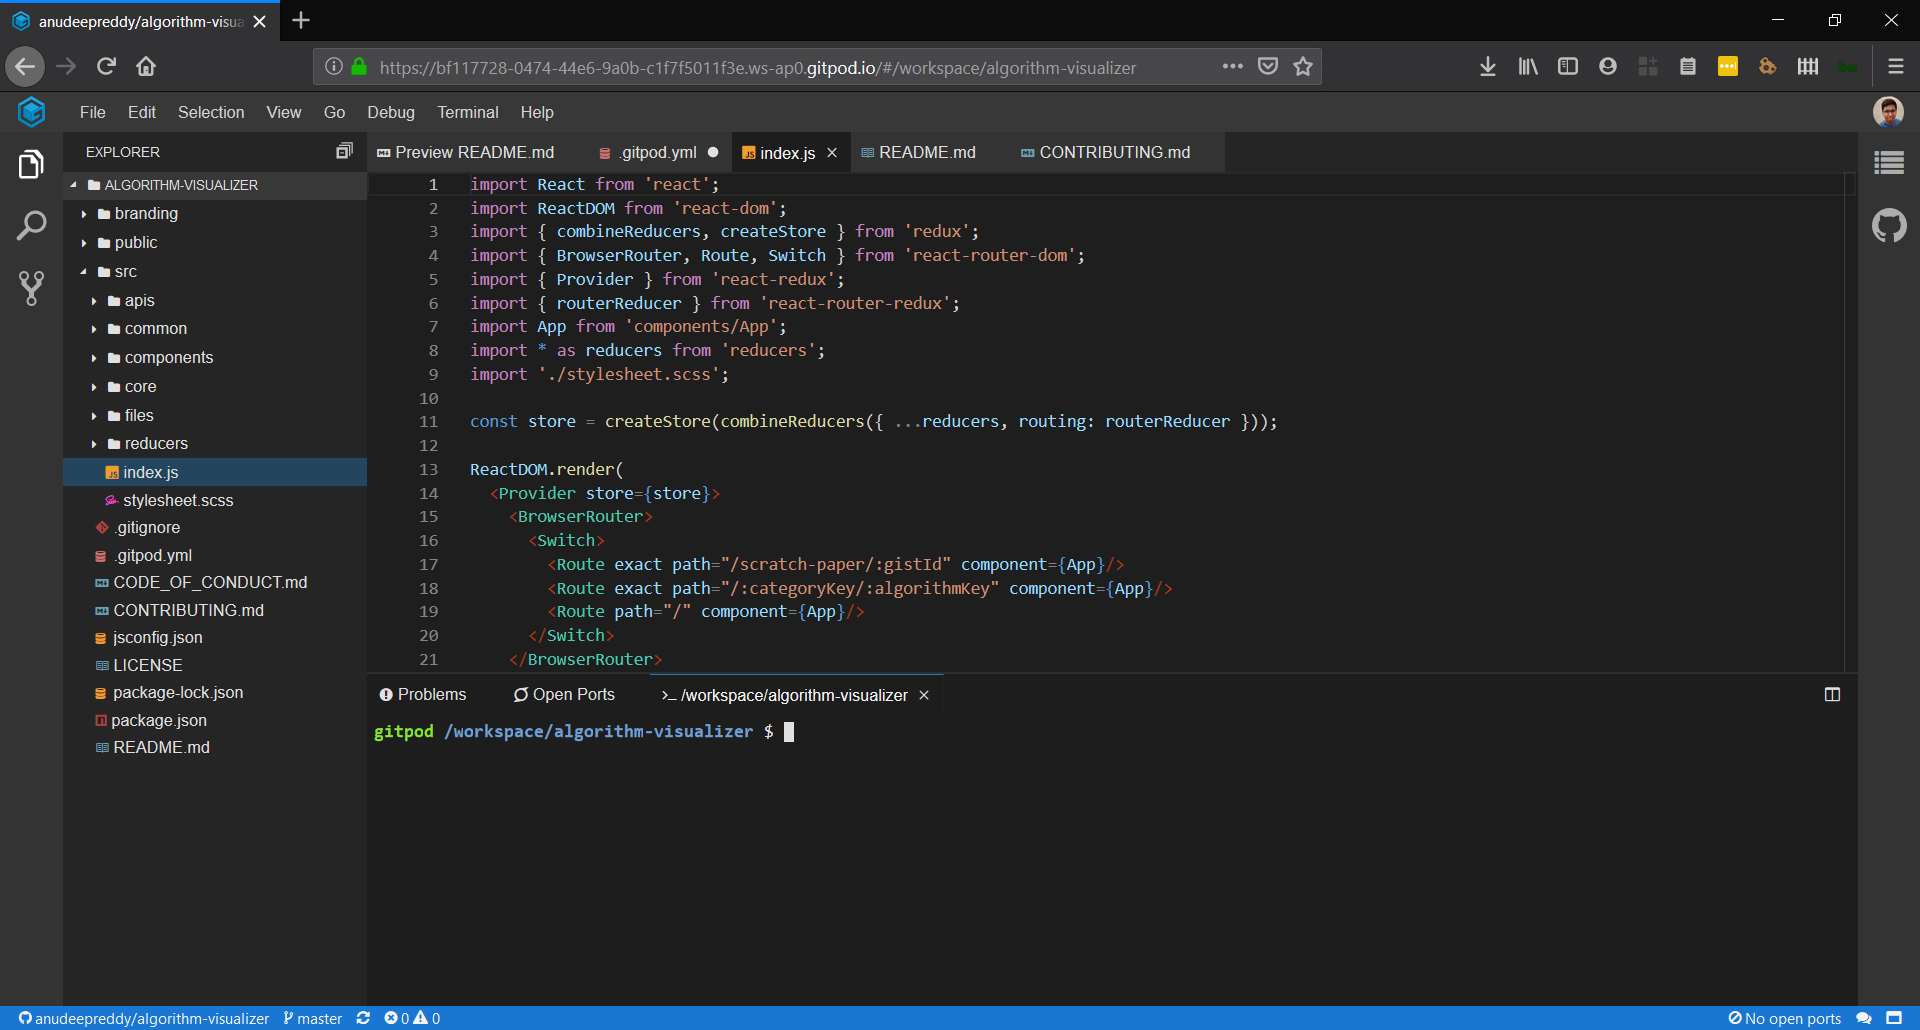1920x1030 pixels.
Task: Expand the files folder
Action: point(94,416)
